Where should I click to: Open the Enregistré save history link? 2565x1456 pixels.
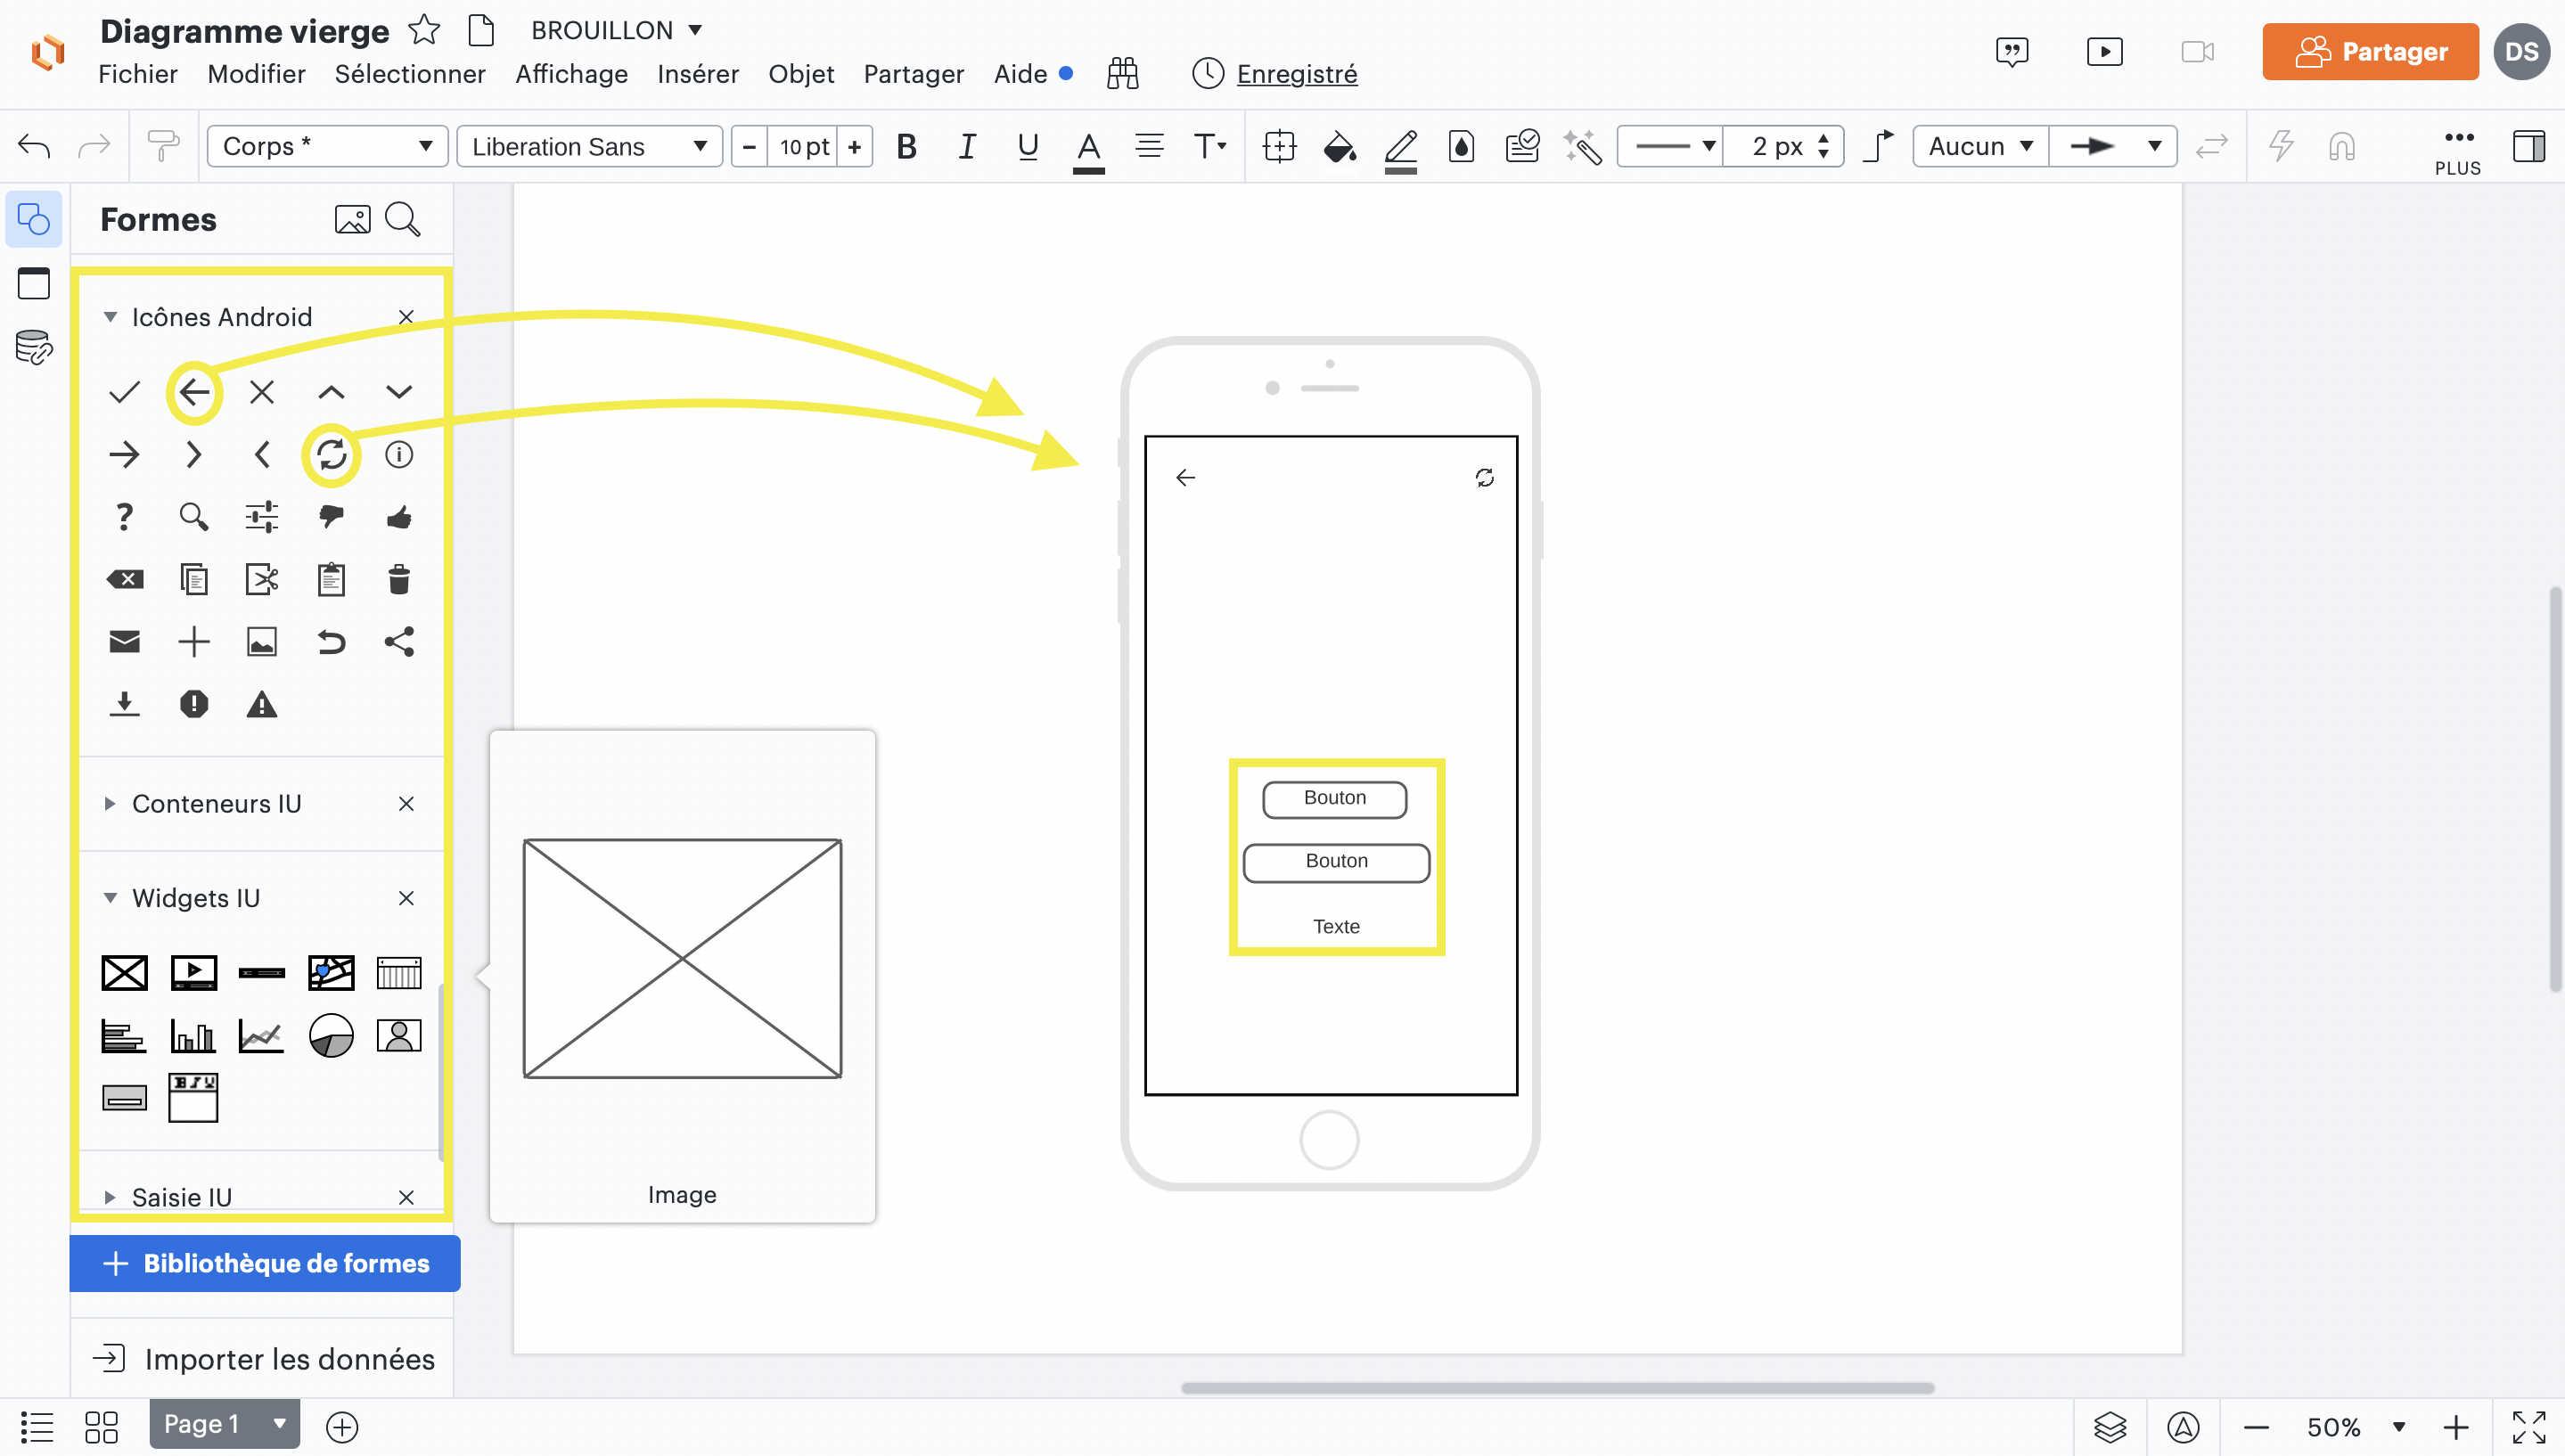[1297, 74]
